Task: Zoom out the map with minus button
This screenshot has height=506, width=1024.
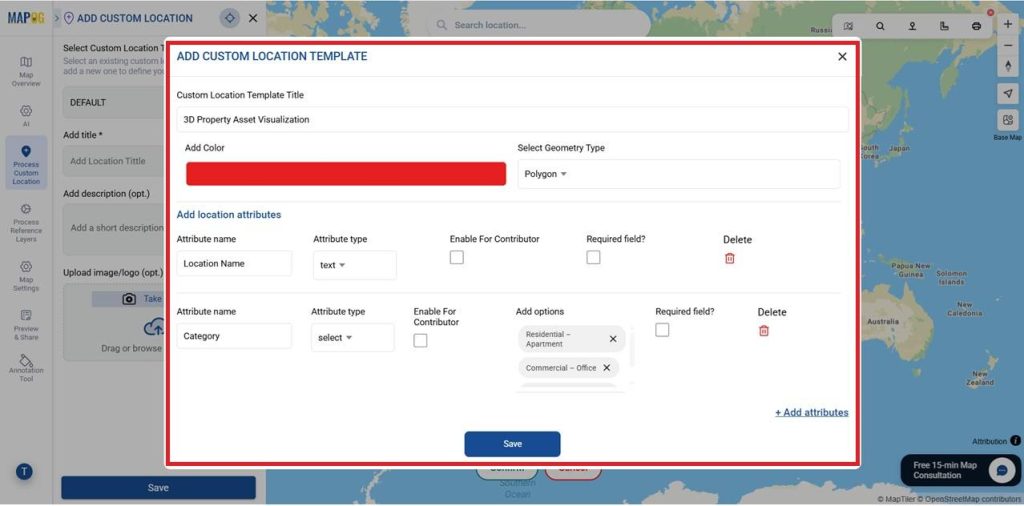Action: point(1008,46)
